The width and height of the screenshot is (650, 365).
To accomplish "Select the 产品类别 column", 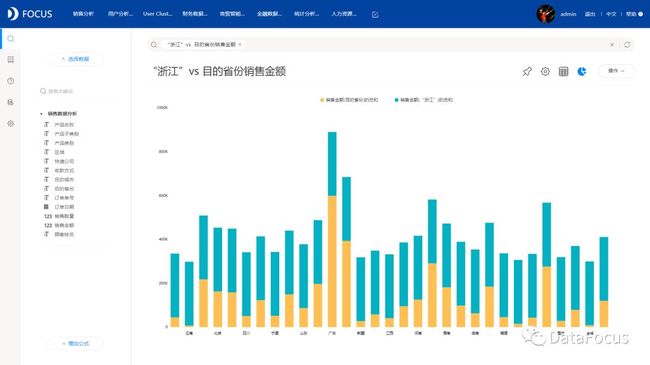I will click(64, 143).
